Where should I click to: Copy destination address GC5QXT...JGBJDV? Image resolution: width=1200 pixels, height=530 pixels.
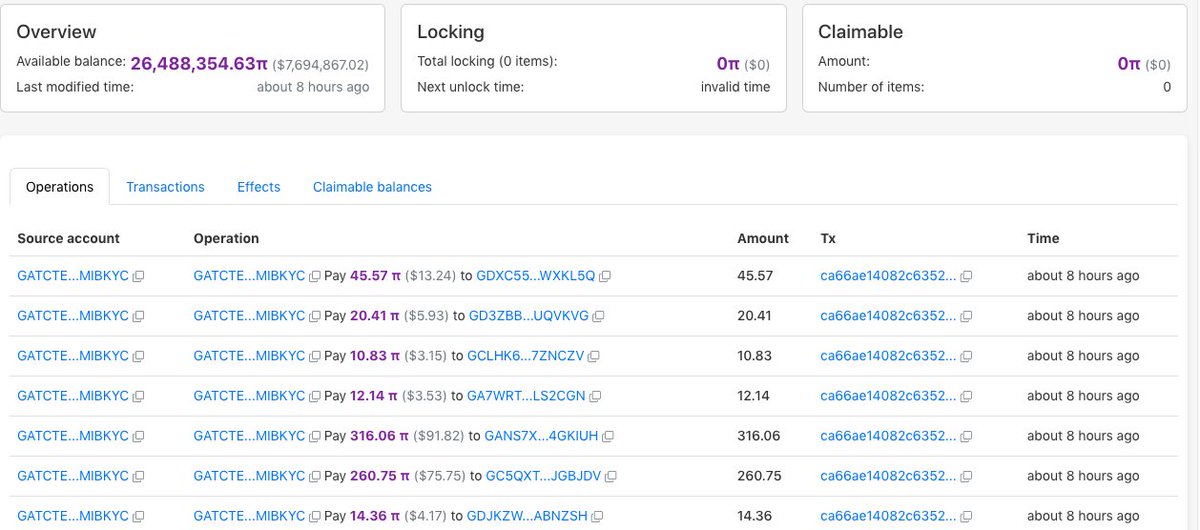611,476
